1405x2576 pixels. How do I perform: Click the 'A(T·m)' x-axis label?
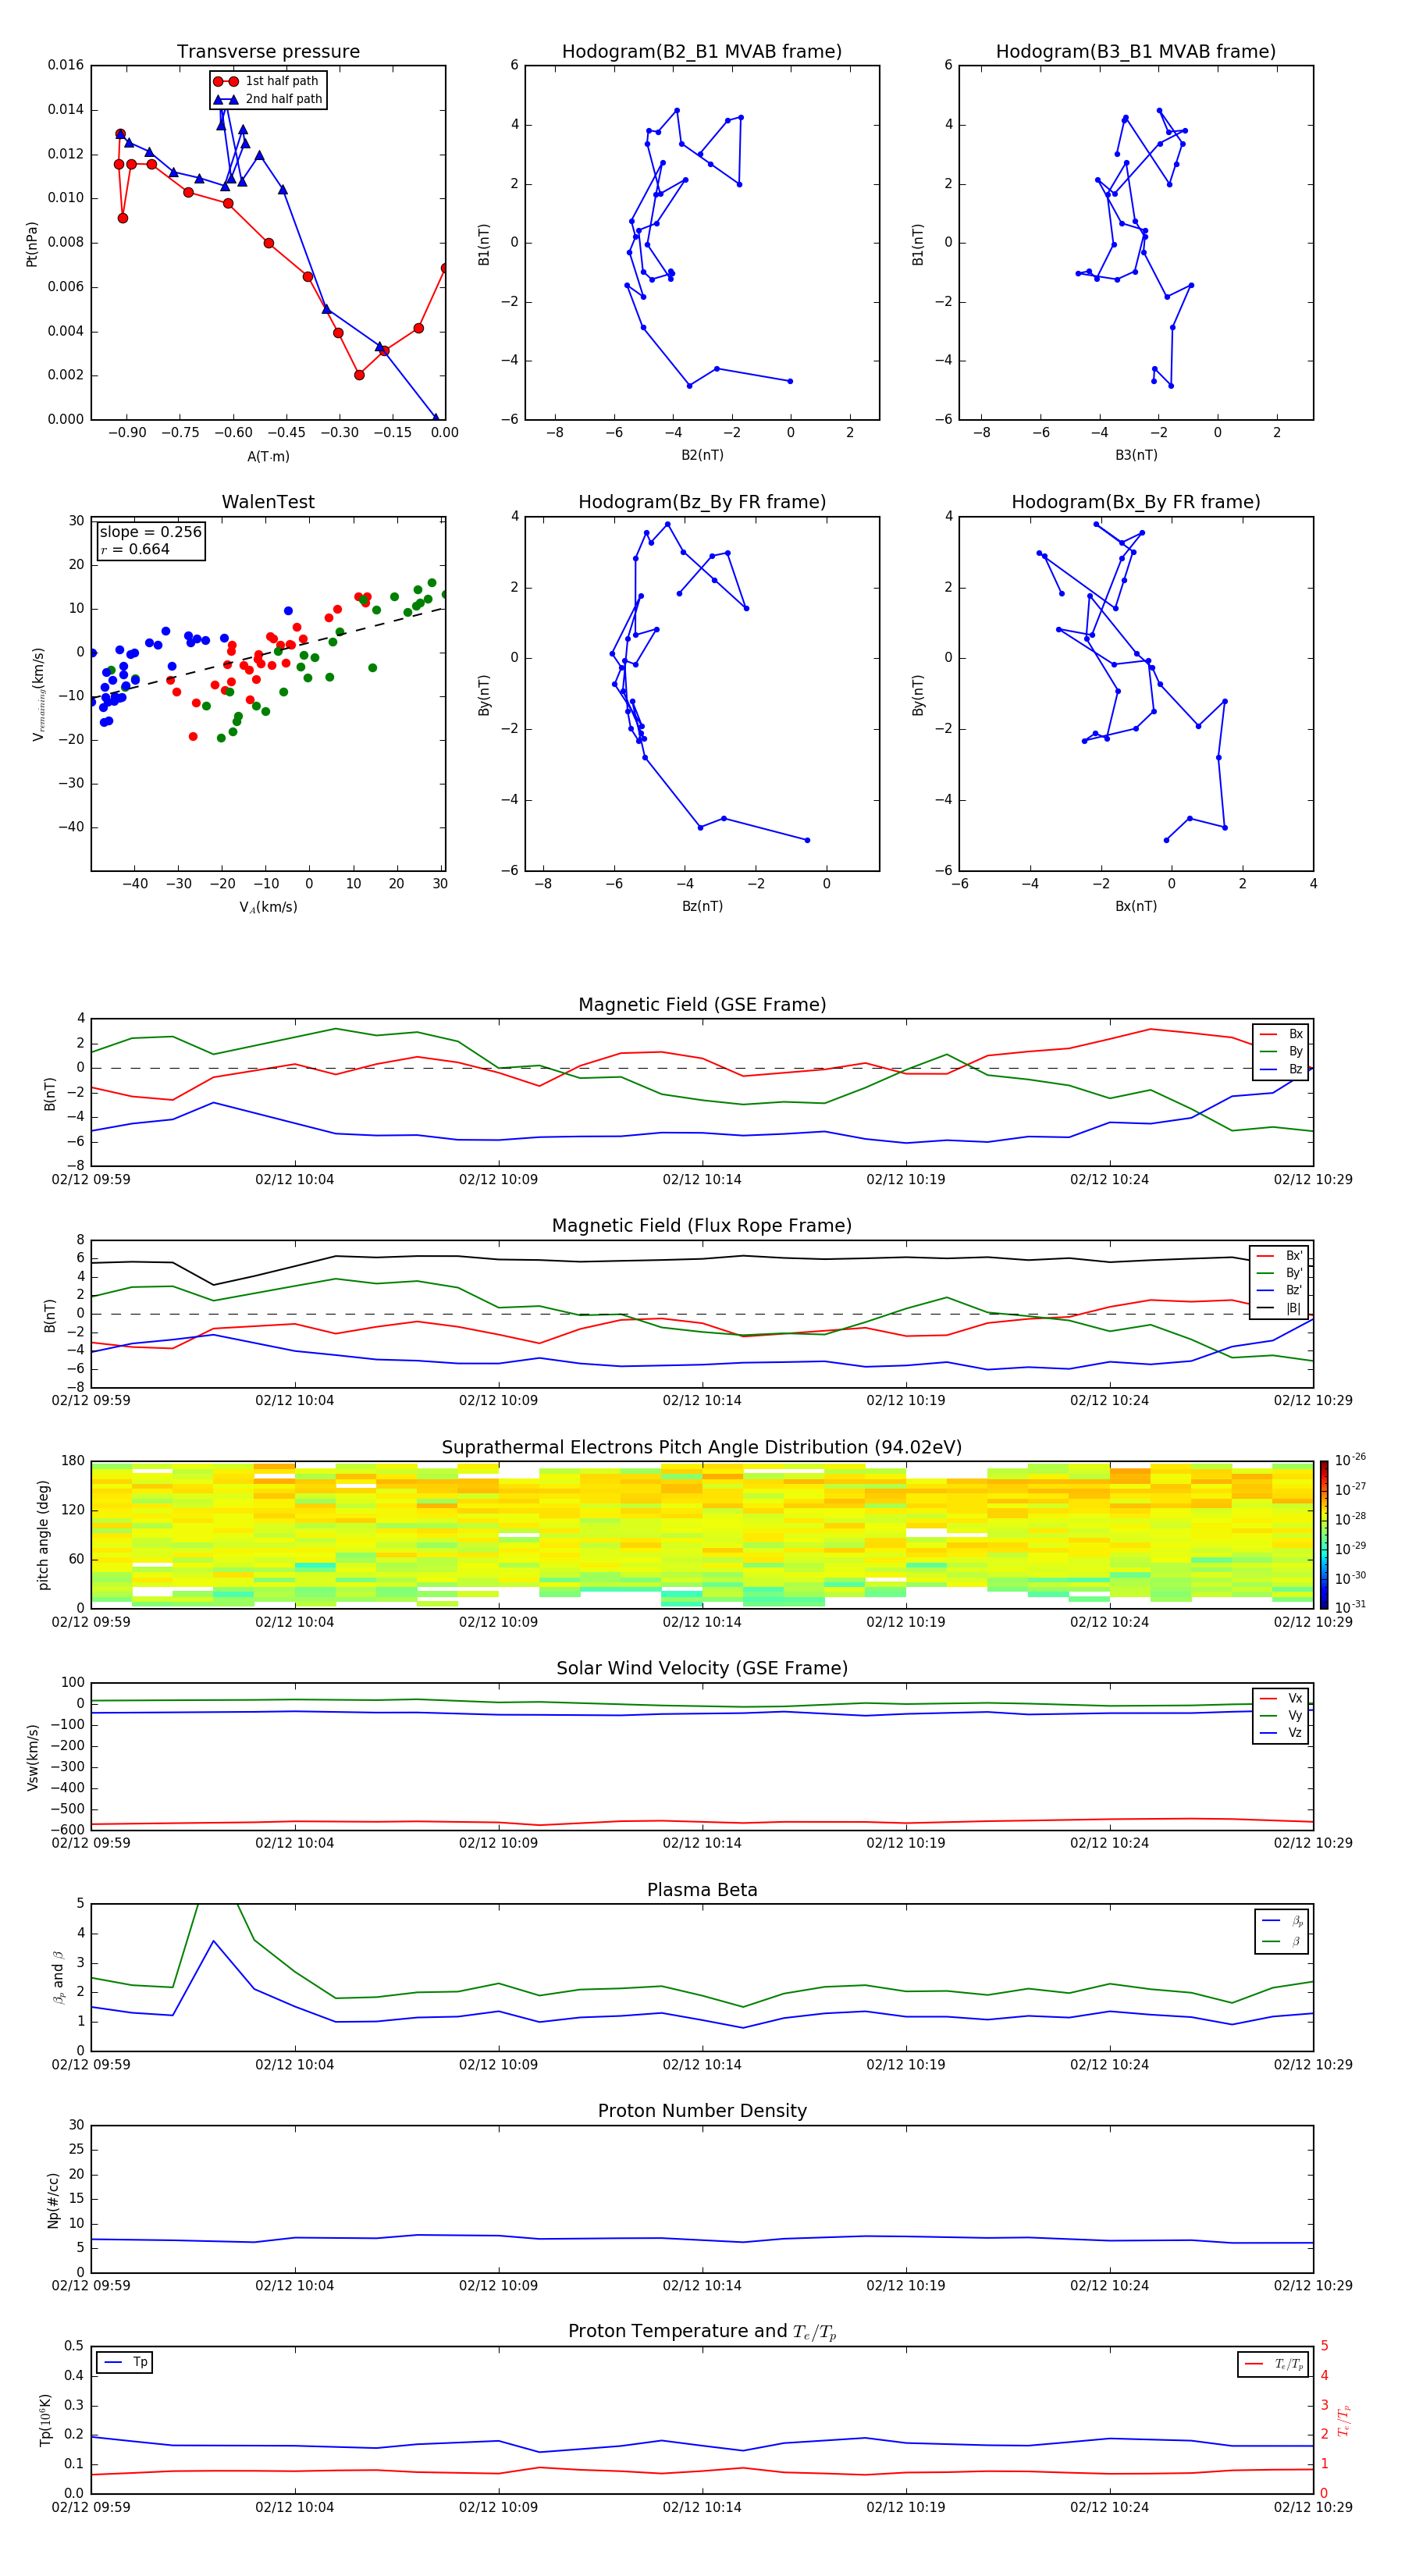[268, 456]
